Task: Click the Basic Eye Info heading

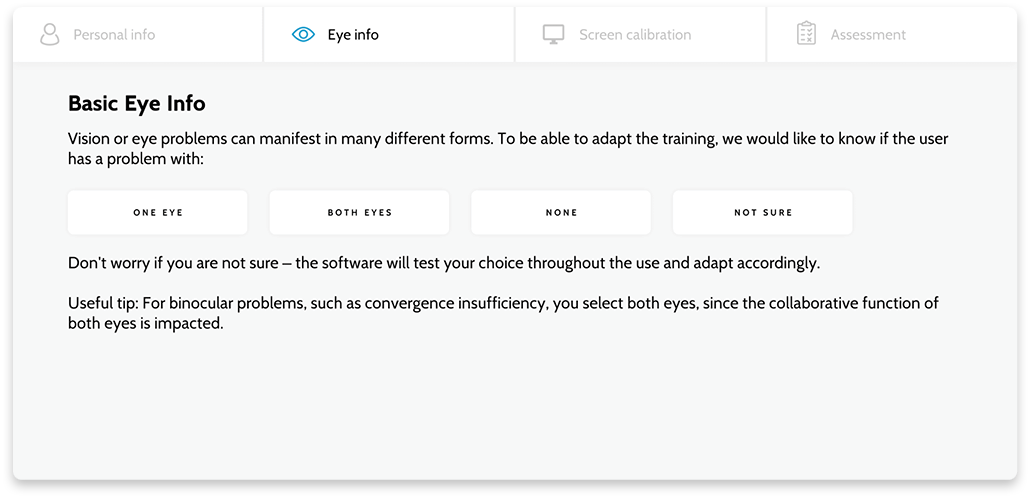Action: [137, 104]
